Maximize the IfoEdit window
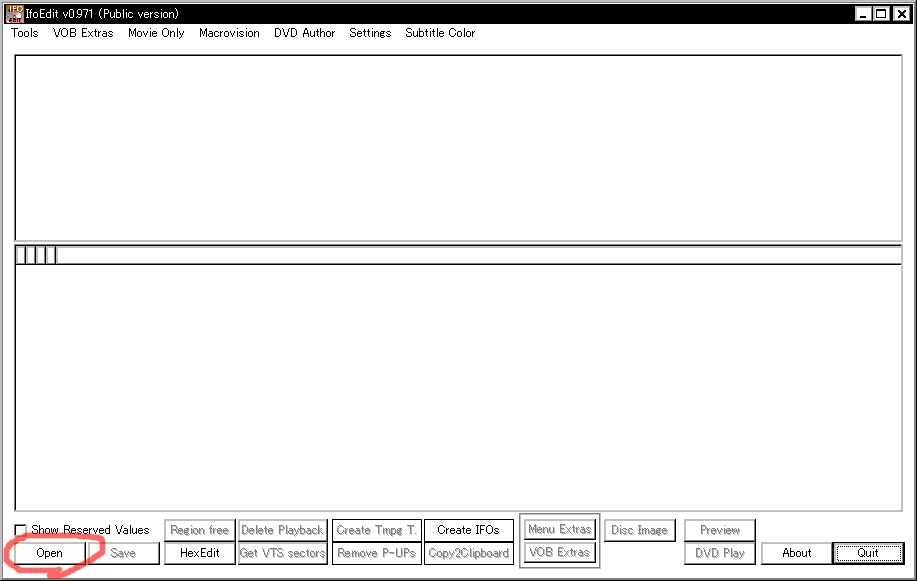Viewport: 917px width, 581px height. pos(881,13)
